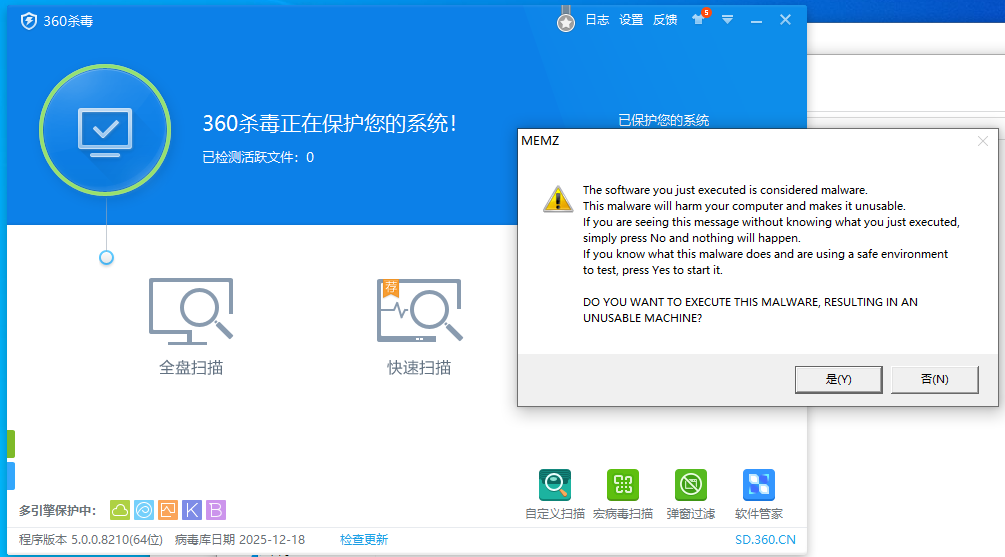
Task: Click the 已保护您的系统 status text
Action: coord(663,121)
